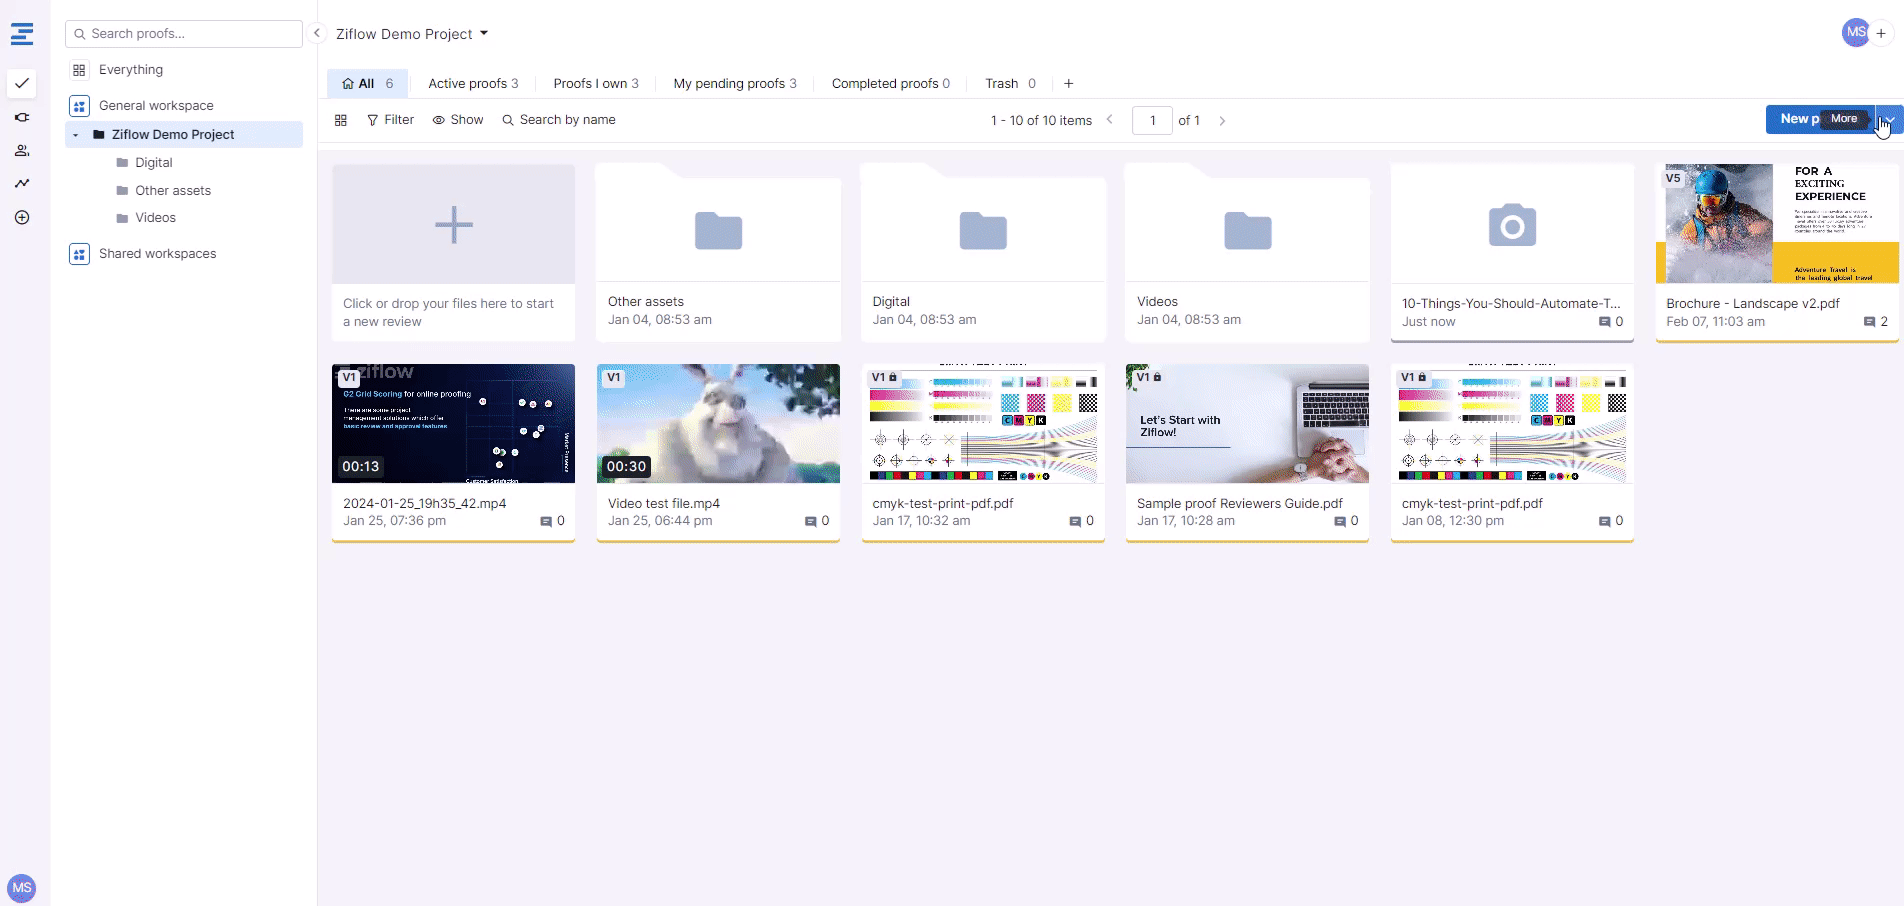Open the Filter options
The image size is (1904, 906).
390,120
